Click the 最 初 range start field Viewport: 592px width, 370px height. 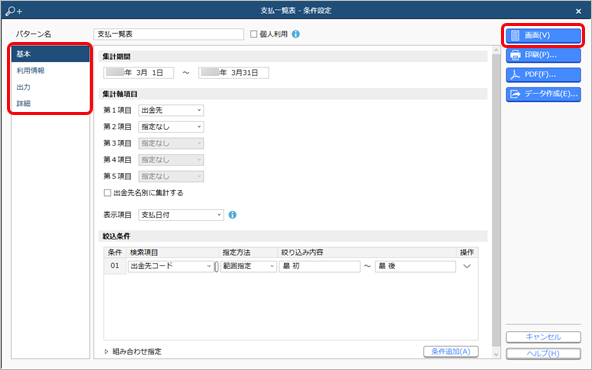point(320,266)
